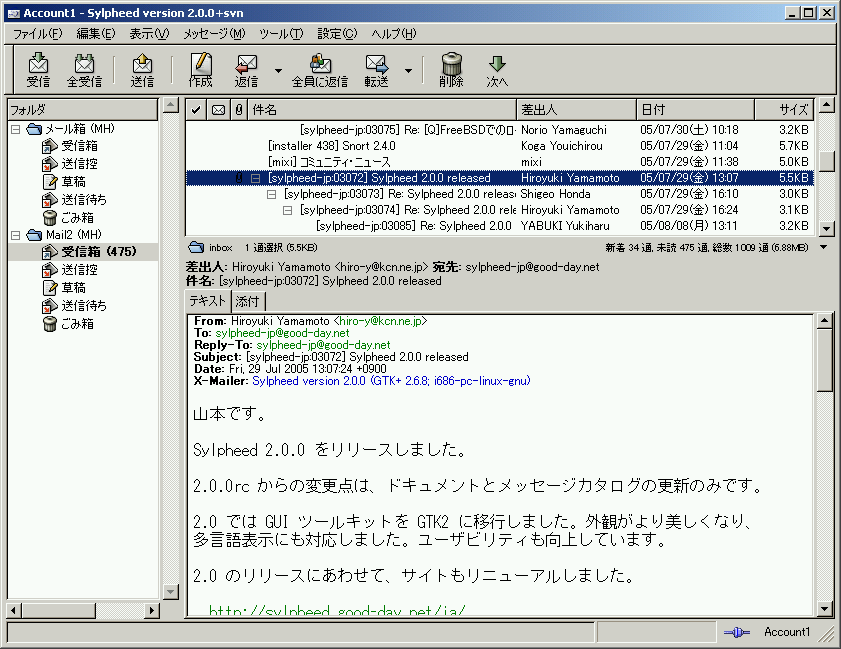This screenshot has height=649, width=841.
Task: Sort messages by 日付 column header
Action: pos(695,110)
